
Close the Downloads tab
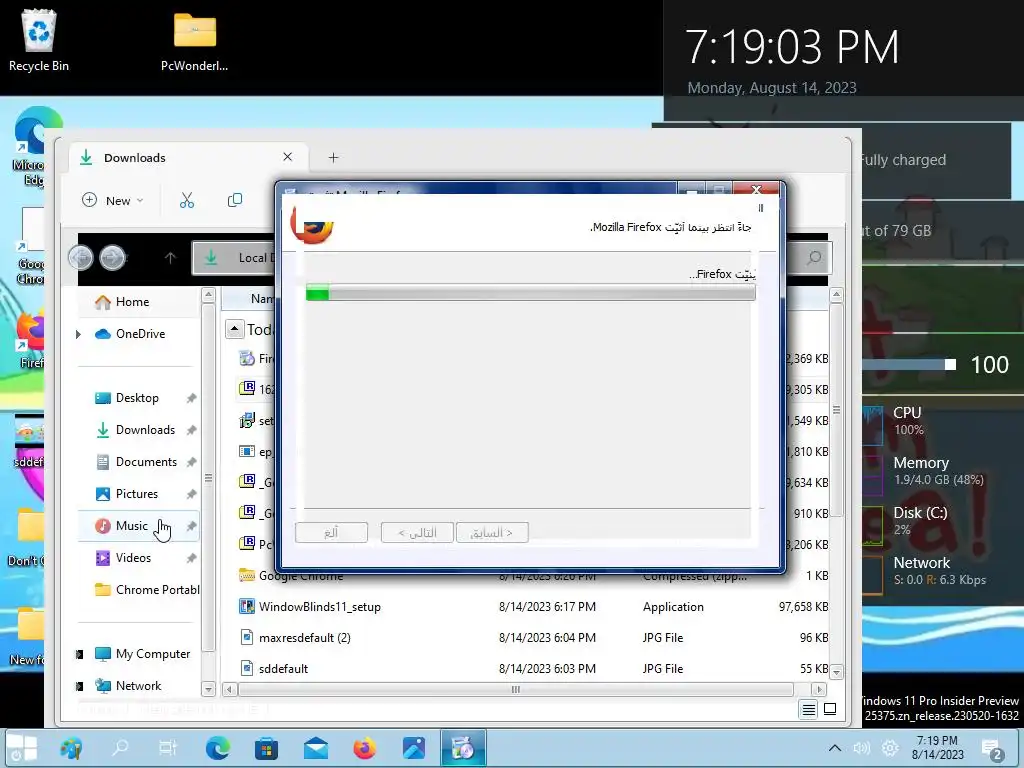[x=287, y=157]
